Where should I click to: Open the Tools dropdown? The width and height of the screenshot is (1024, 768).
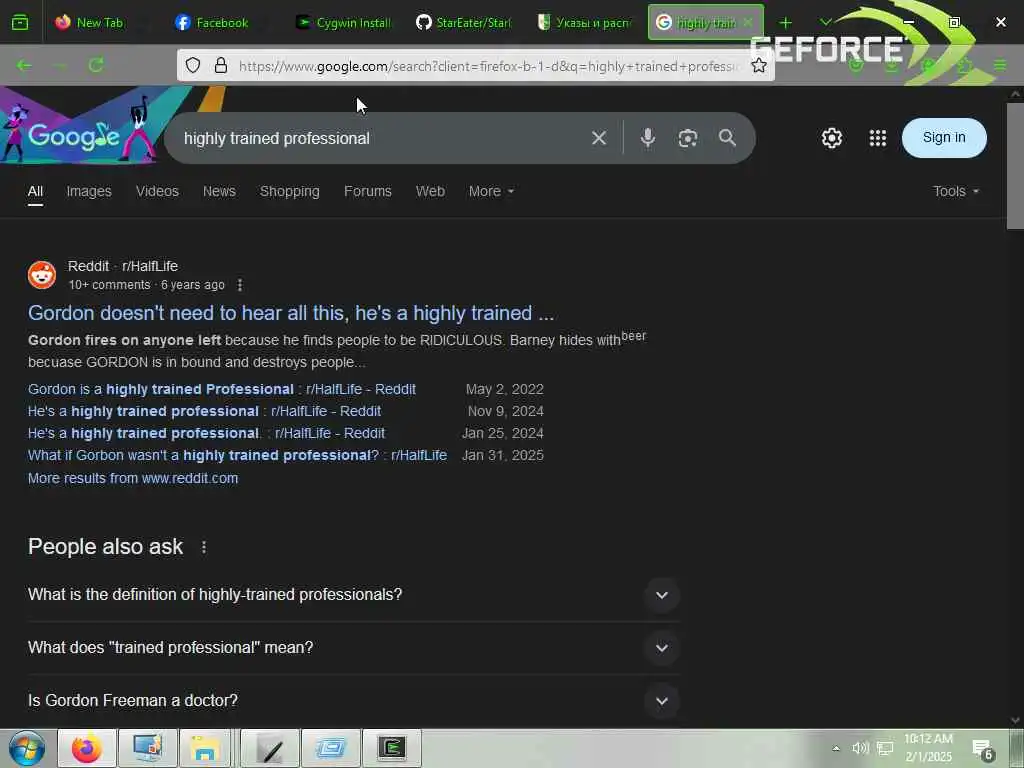[955, 191]
